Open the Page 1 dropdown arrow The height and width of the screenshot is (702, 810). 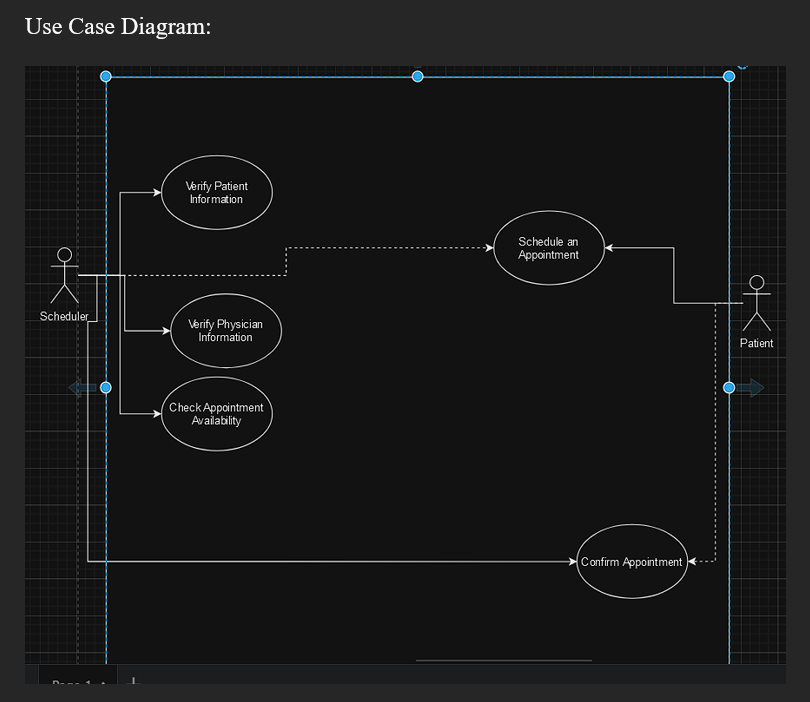[x=104, y=686]
